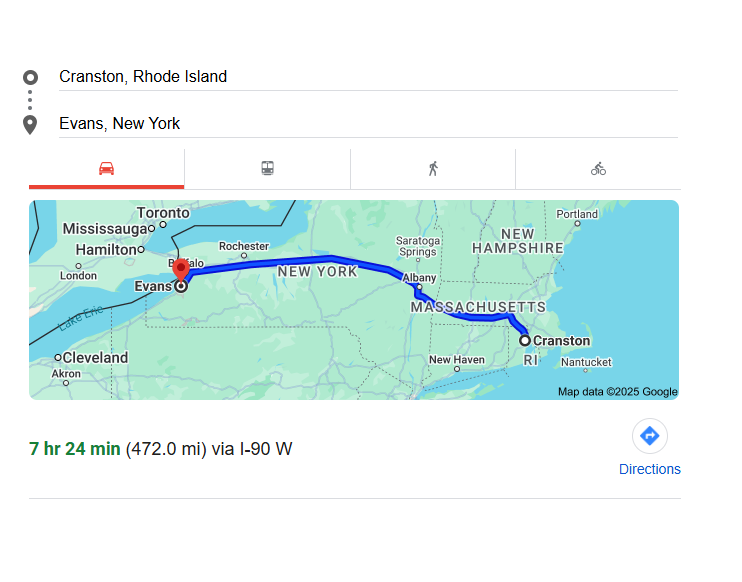
Task: Open the Directions link
Action: [649, 469]
